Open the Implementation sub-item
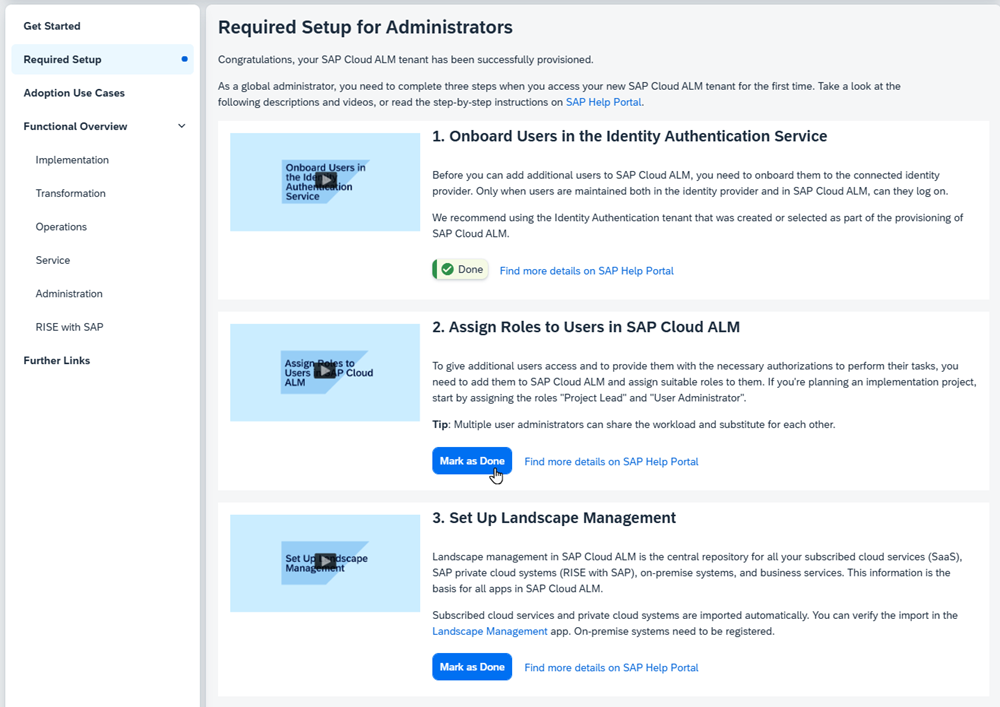This screenshot has height=707, width=1000. 72,160
